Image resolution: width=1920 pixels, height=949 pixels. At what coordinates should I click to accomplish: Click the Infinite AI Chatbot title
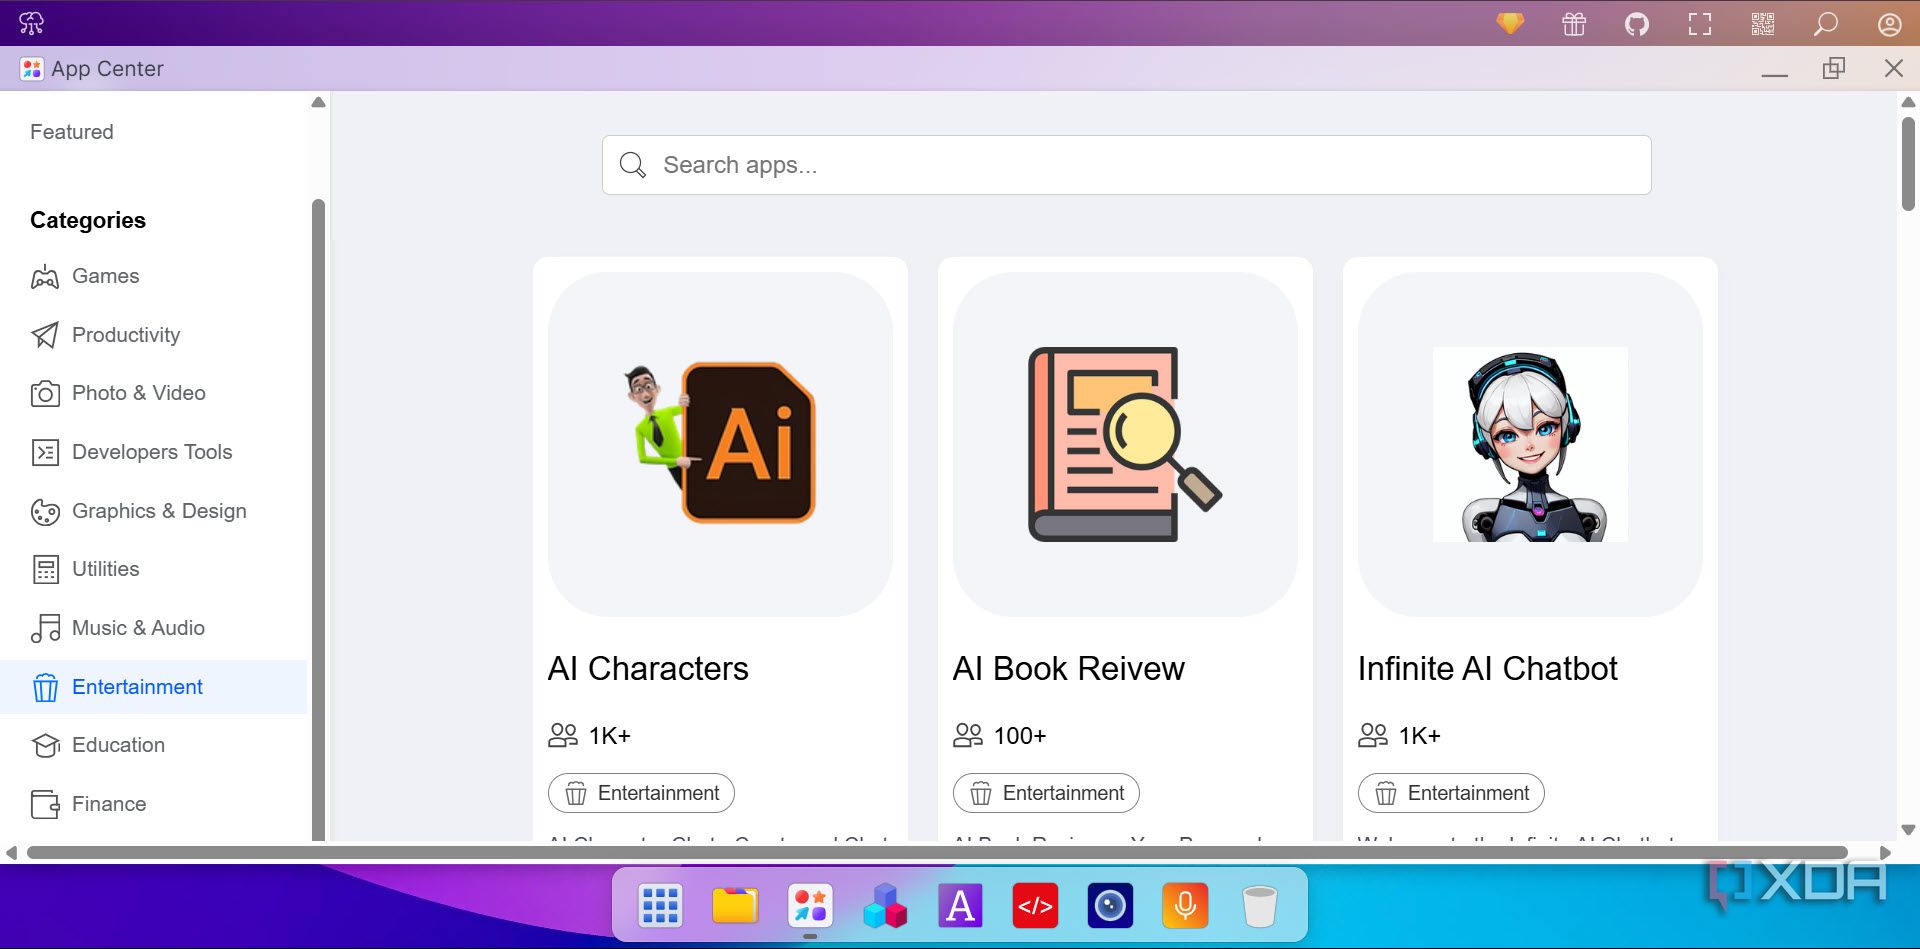(x=1487, y=668)
